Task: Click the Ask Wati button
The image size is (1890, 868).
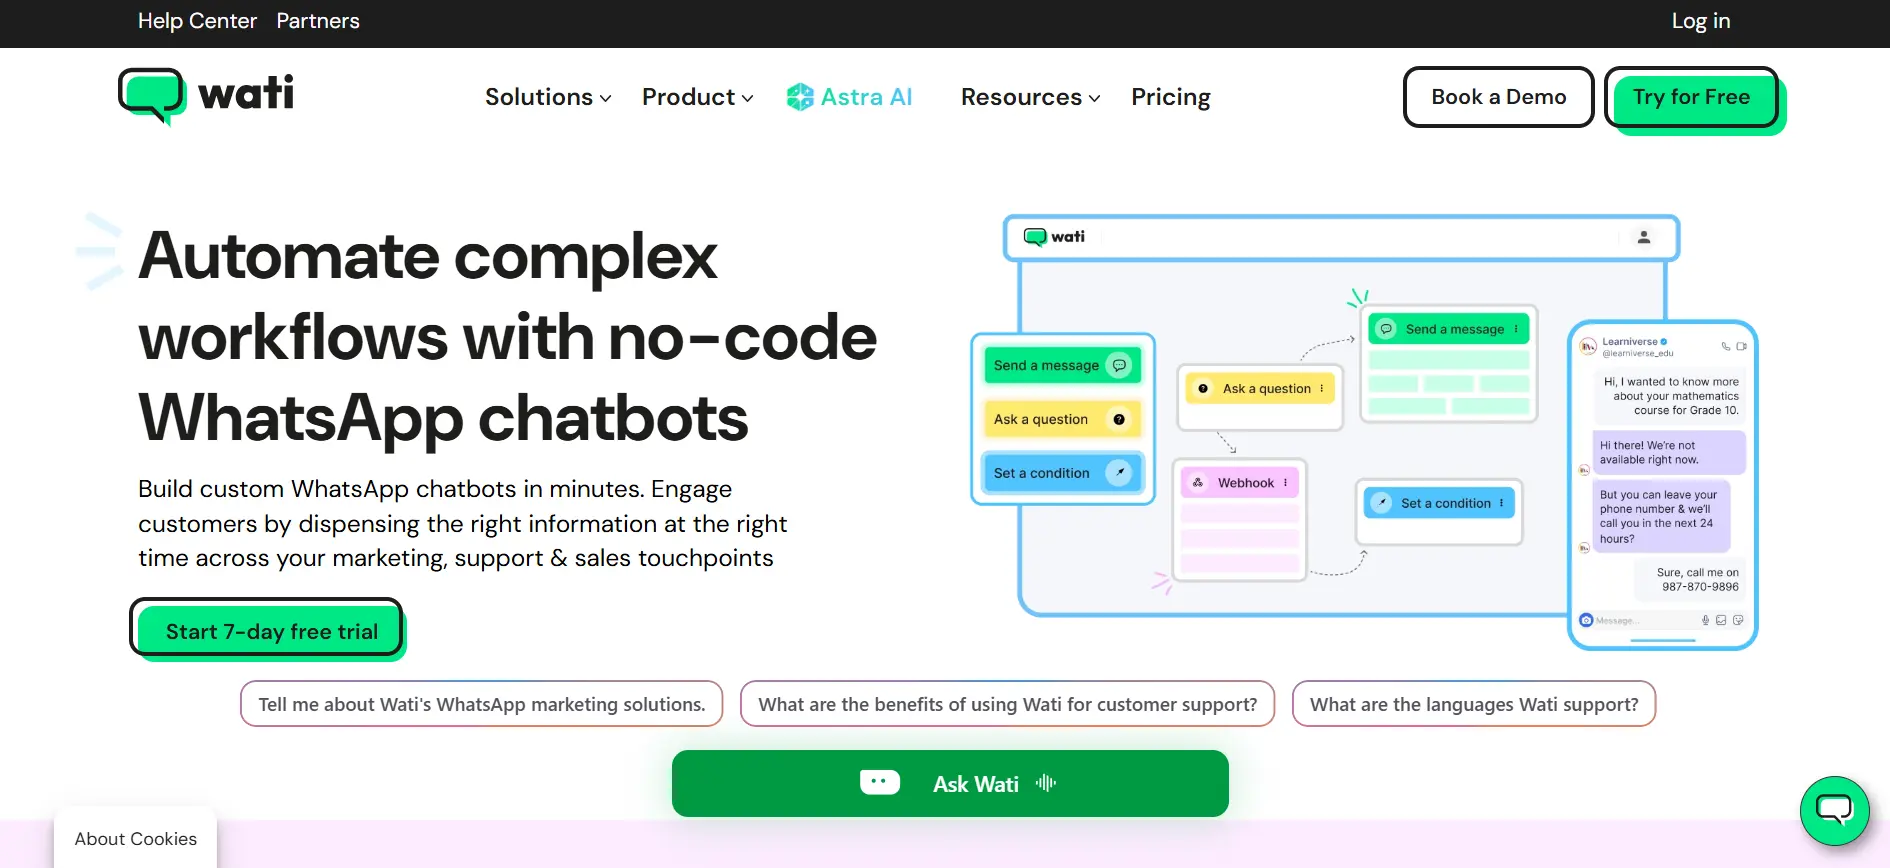Action: 950,783
